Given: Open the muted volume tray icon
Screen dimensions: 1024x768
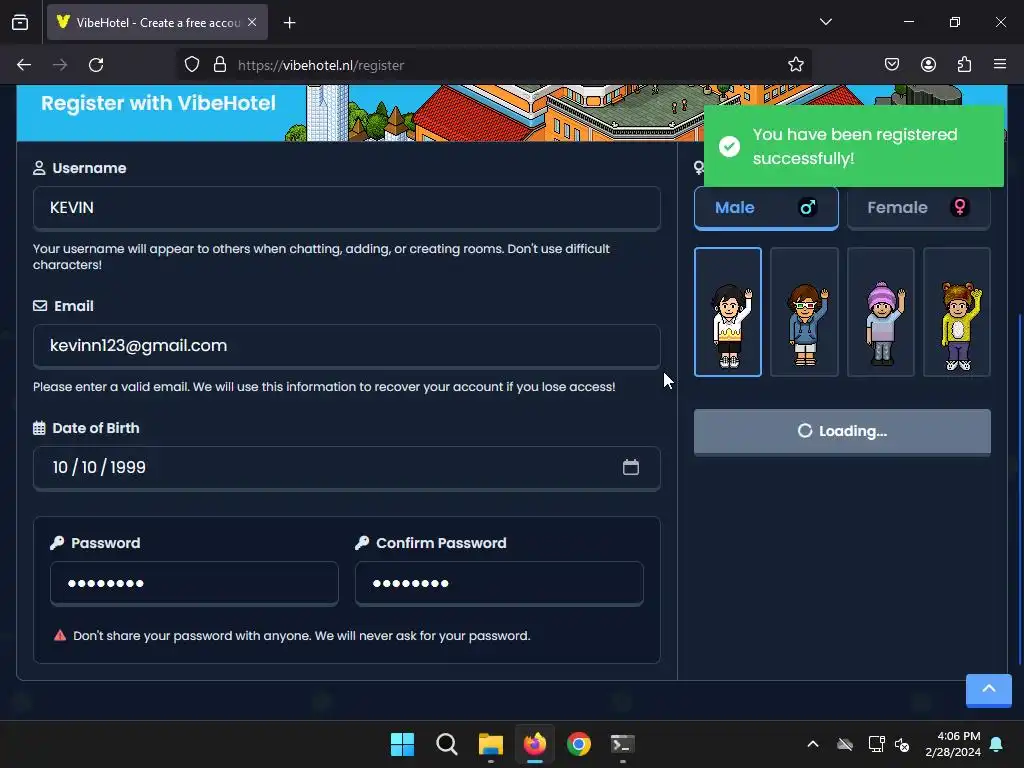Looking at the screenshot, I should coord(902,744).
